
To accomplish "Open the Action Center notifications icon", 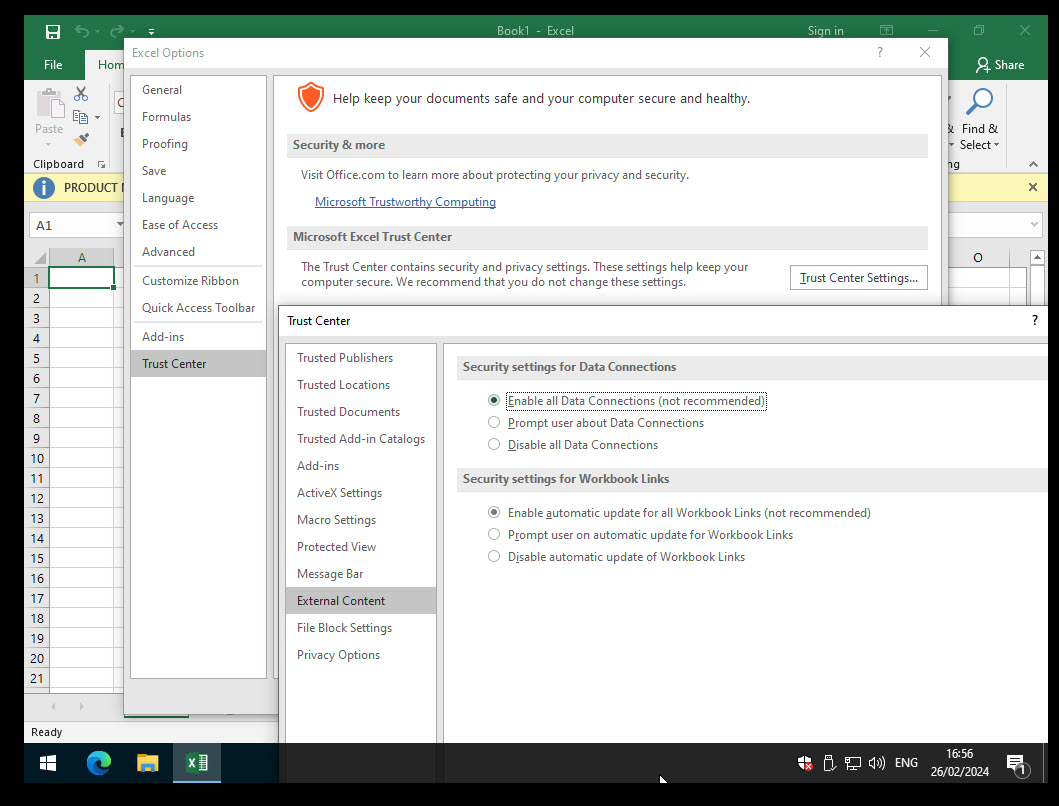I will tap(1017, 763).
